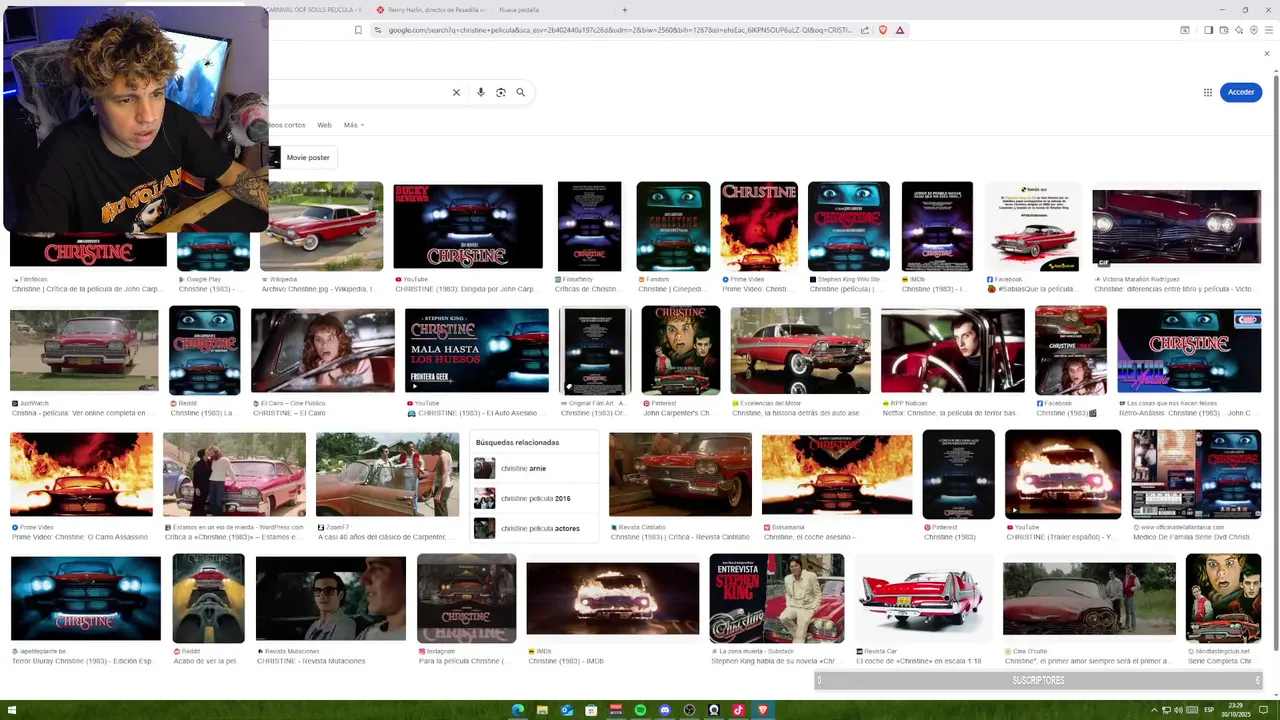Open the pink music app taskbar icon
Screen dimensions: 1280x720
[x=738, y=710]
